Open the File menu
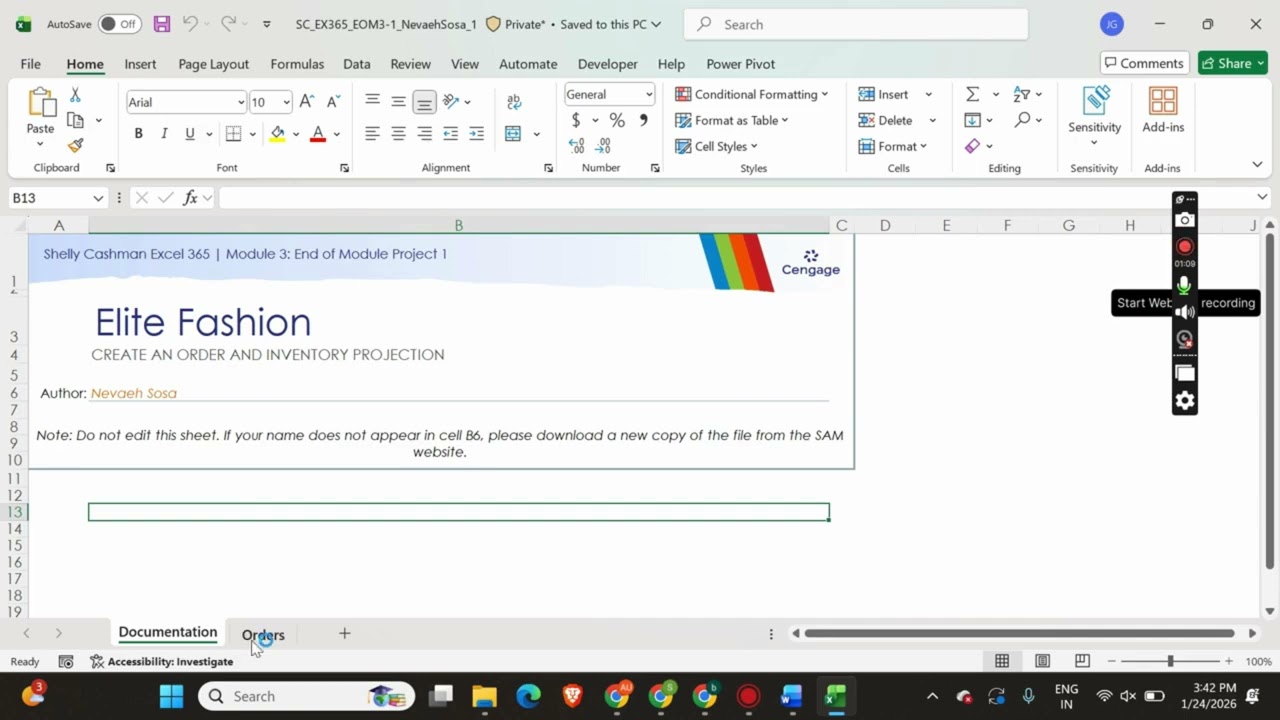The width and height of the screenshot is (1280, 720). 31,63
